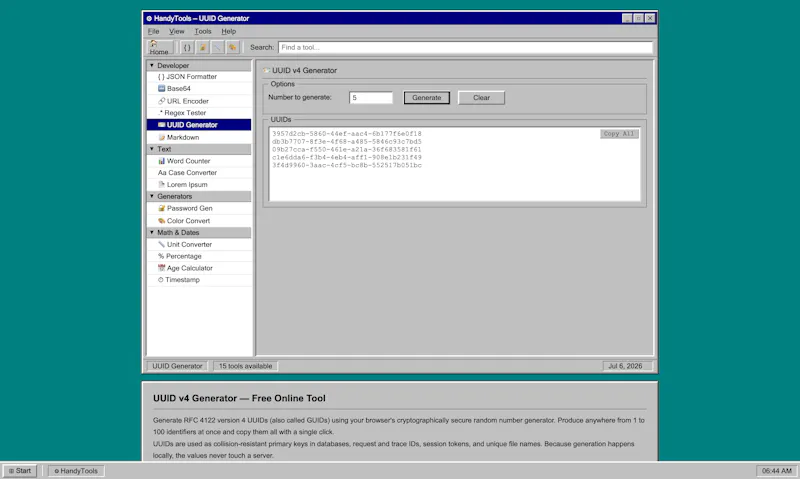Select Unit Converter in the sidebar
The height and width of the screenshot is (479, 800).
pos(199,244)
